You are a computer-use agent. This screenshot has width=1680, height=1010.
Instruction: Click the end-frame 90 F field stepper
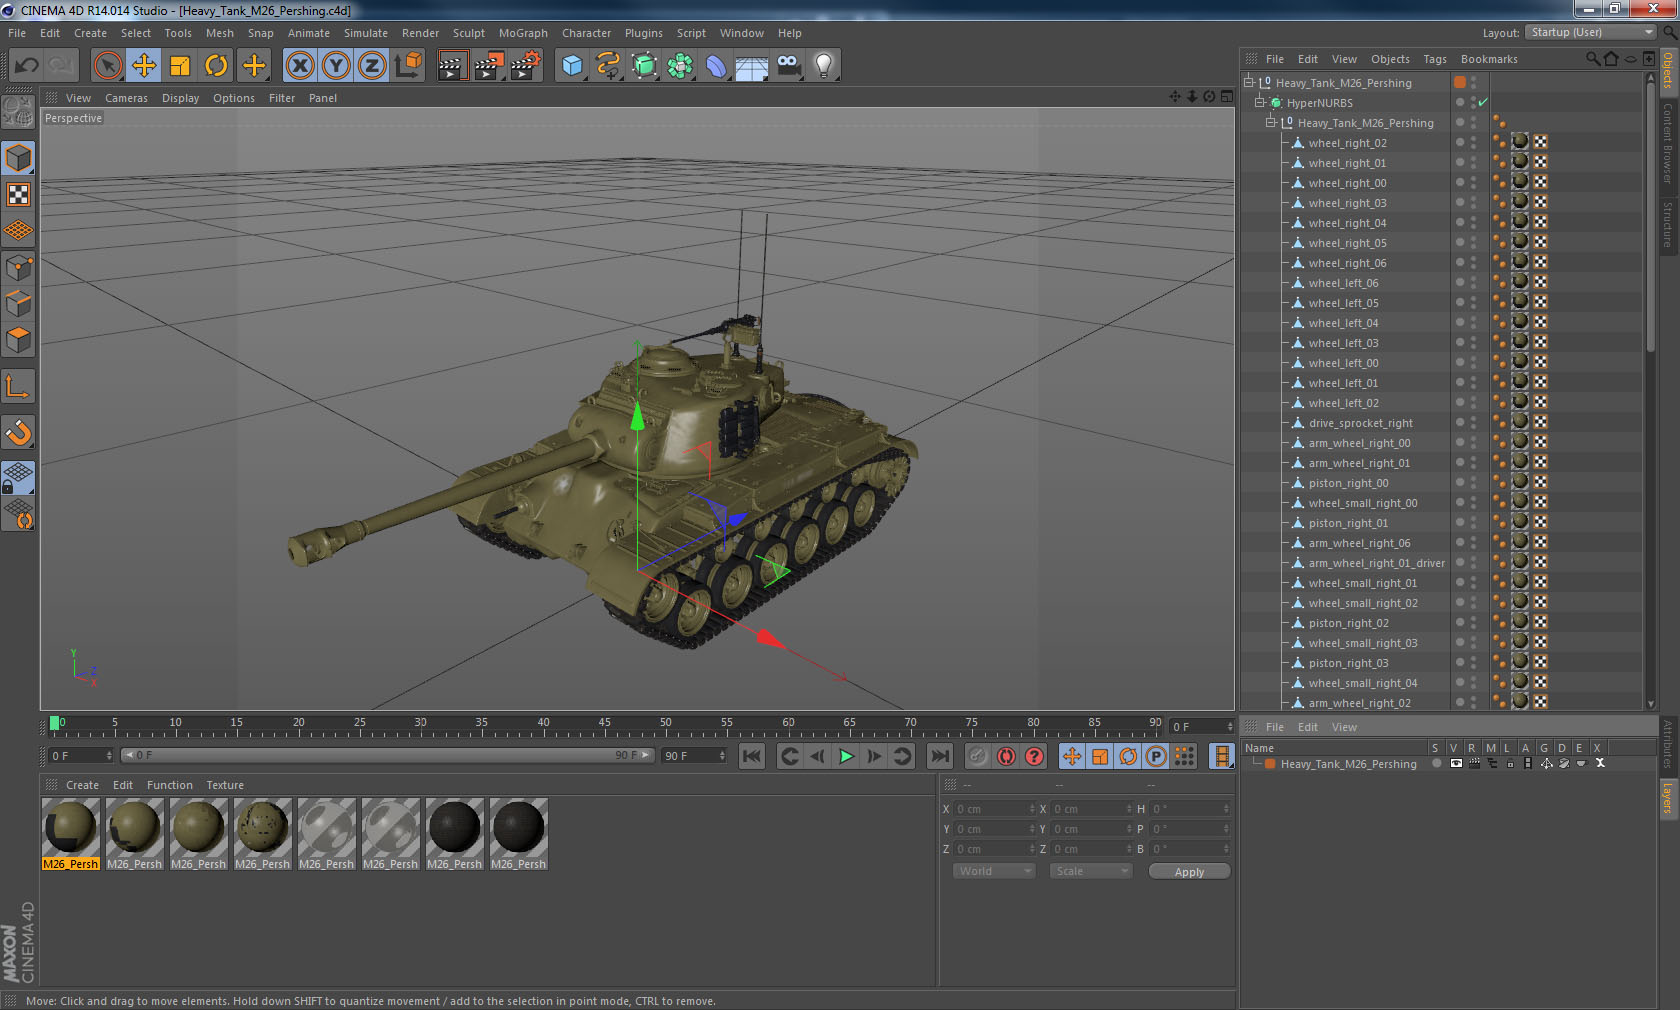coord(722,756)
